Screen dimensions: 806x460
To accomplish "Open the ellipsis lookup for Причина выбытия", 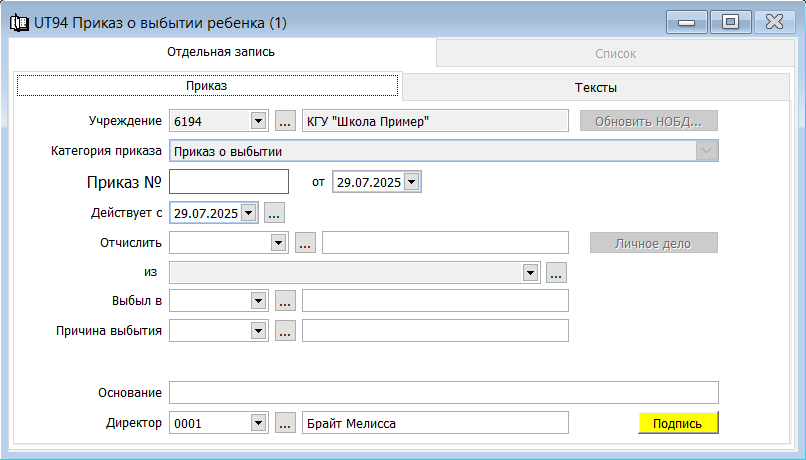I will click(x=285, y=330).
